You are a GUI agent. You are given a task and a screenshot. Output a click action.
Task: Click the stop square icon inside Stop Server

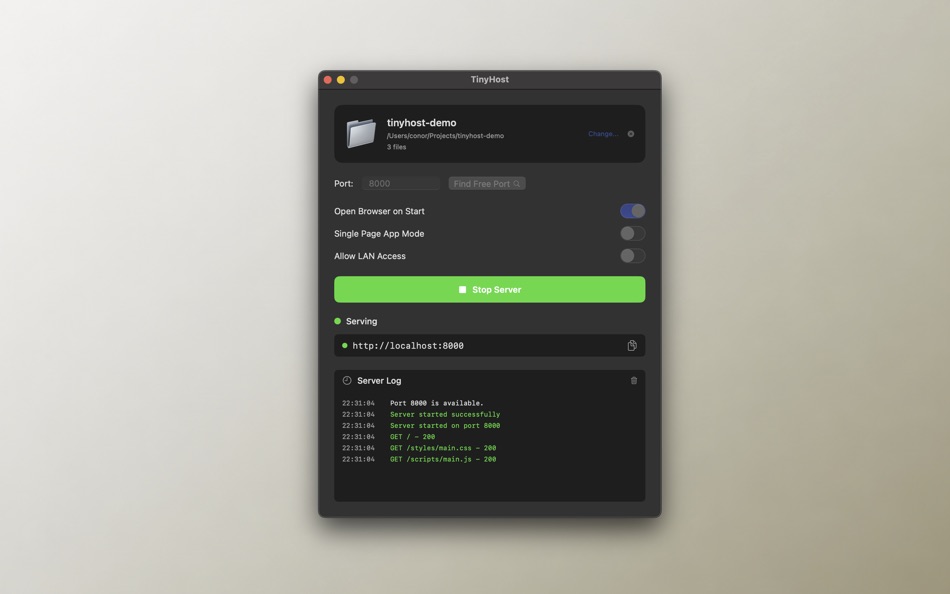(461, 289)
